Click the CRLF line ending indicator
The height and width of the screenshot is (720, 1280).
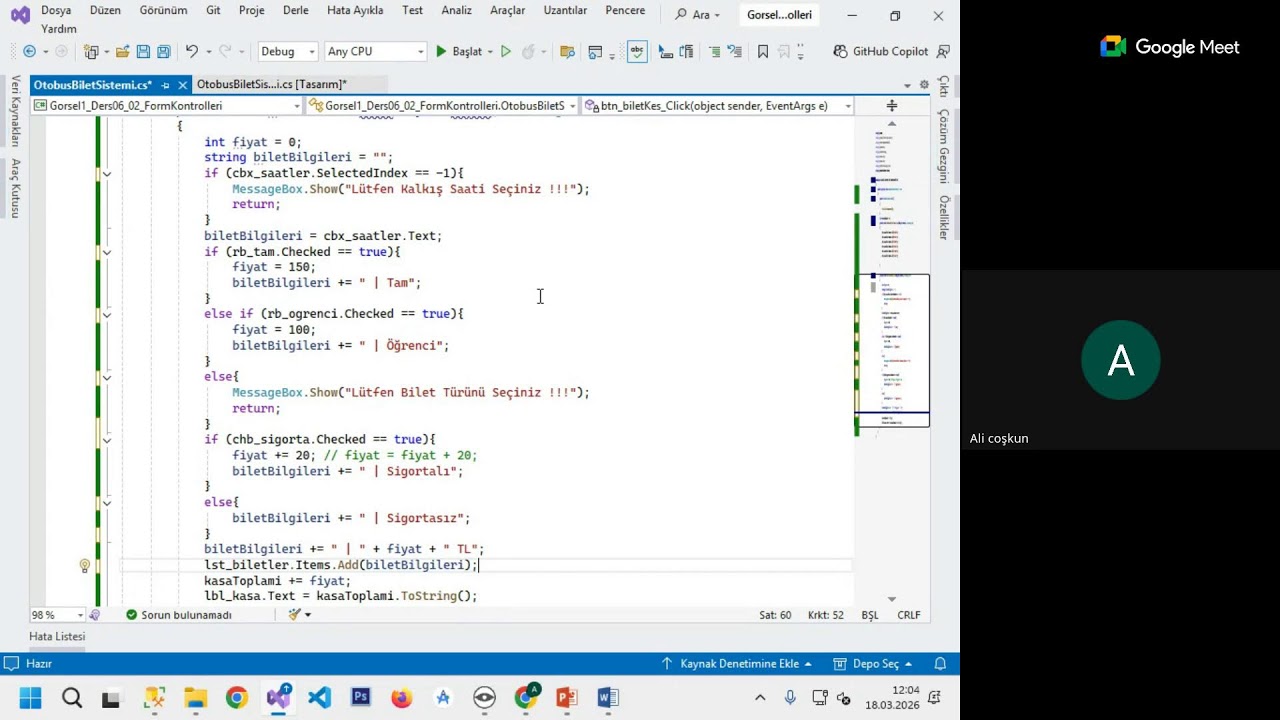[909, 615]
